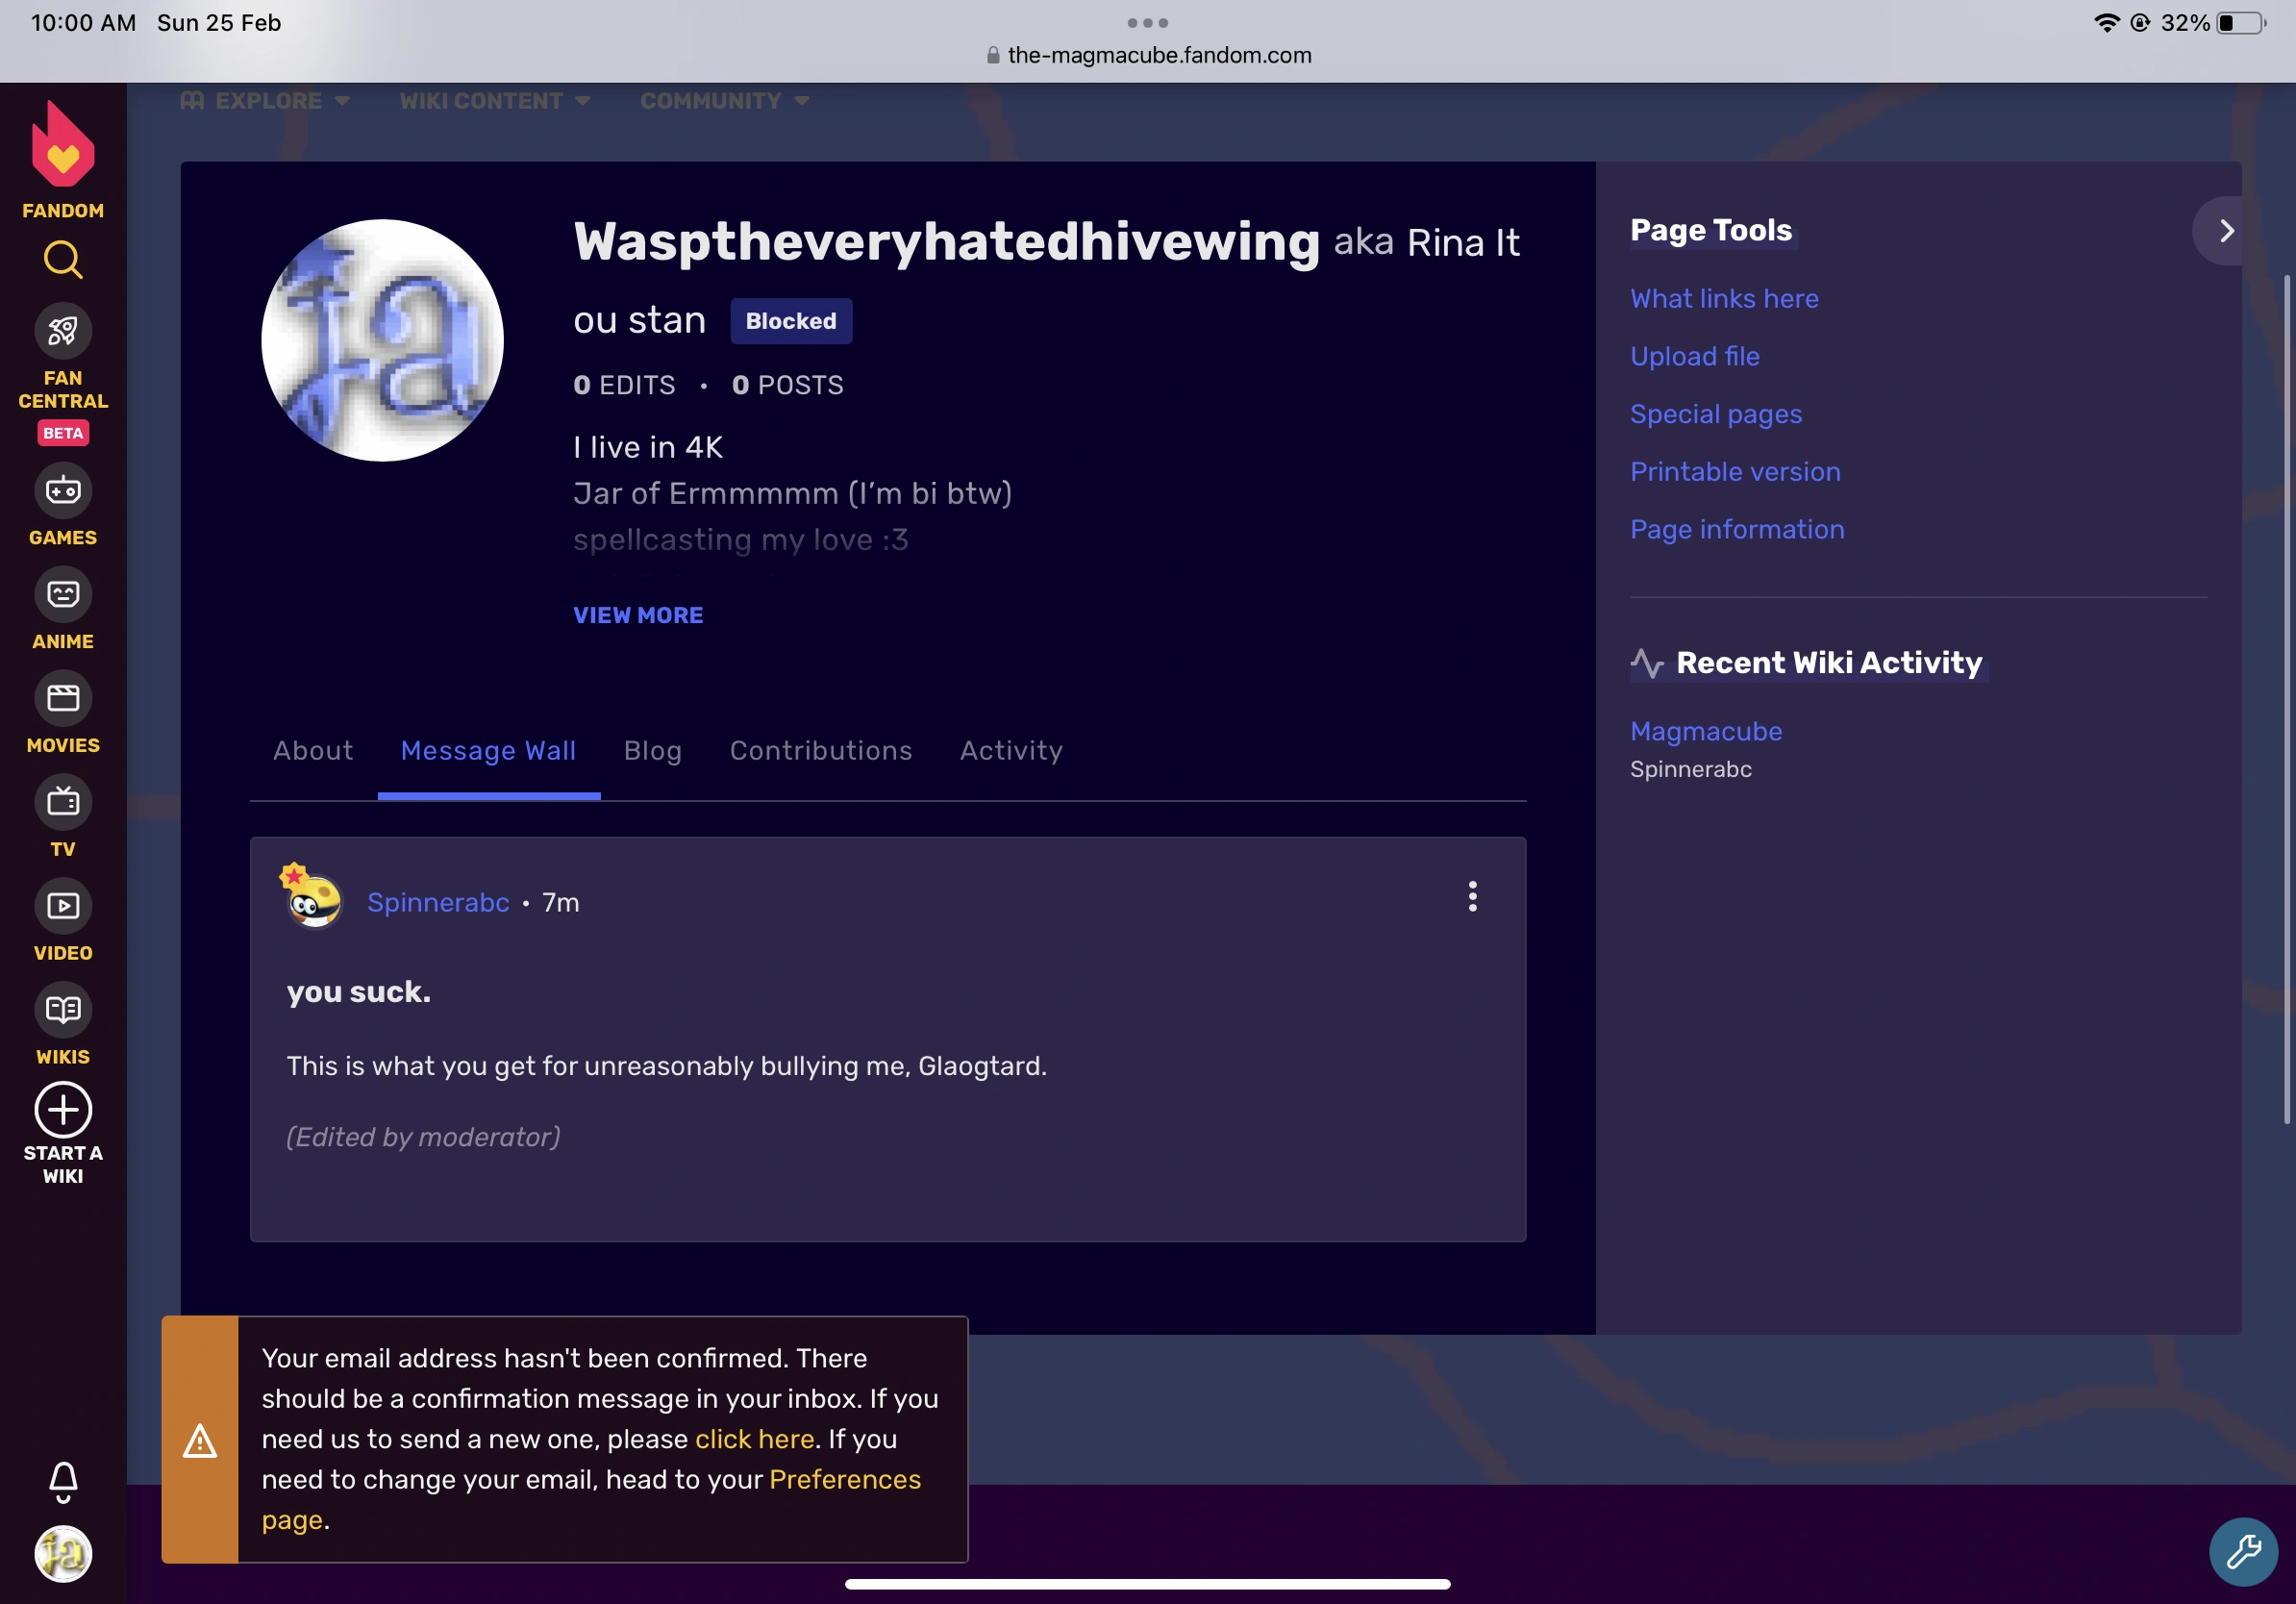The image size is (2296, 1604).
Task: Open the admin wrench tool button
Action: pyautogui.click(x=2242, y=1551)
